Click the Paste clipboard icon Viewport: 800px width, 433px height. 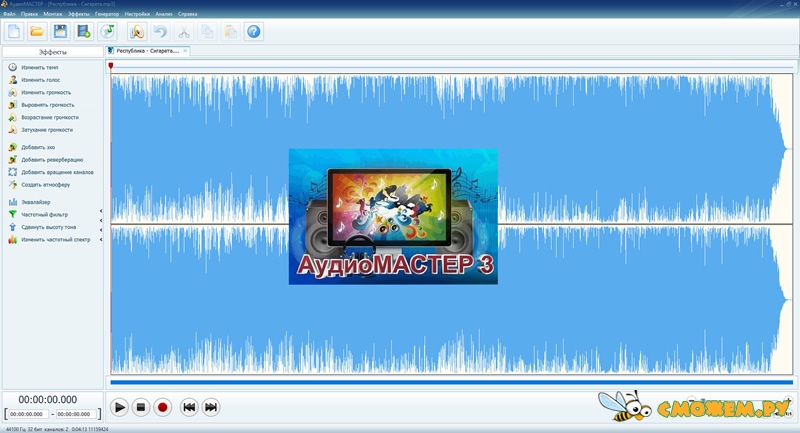231,32
